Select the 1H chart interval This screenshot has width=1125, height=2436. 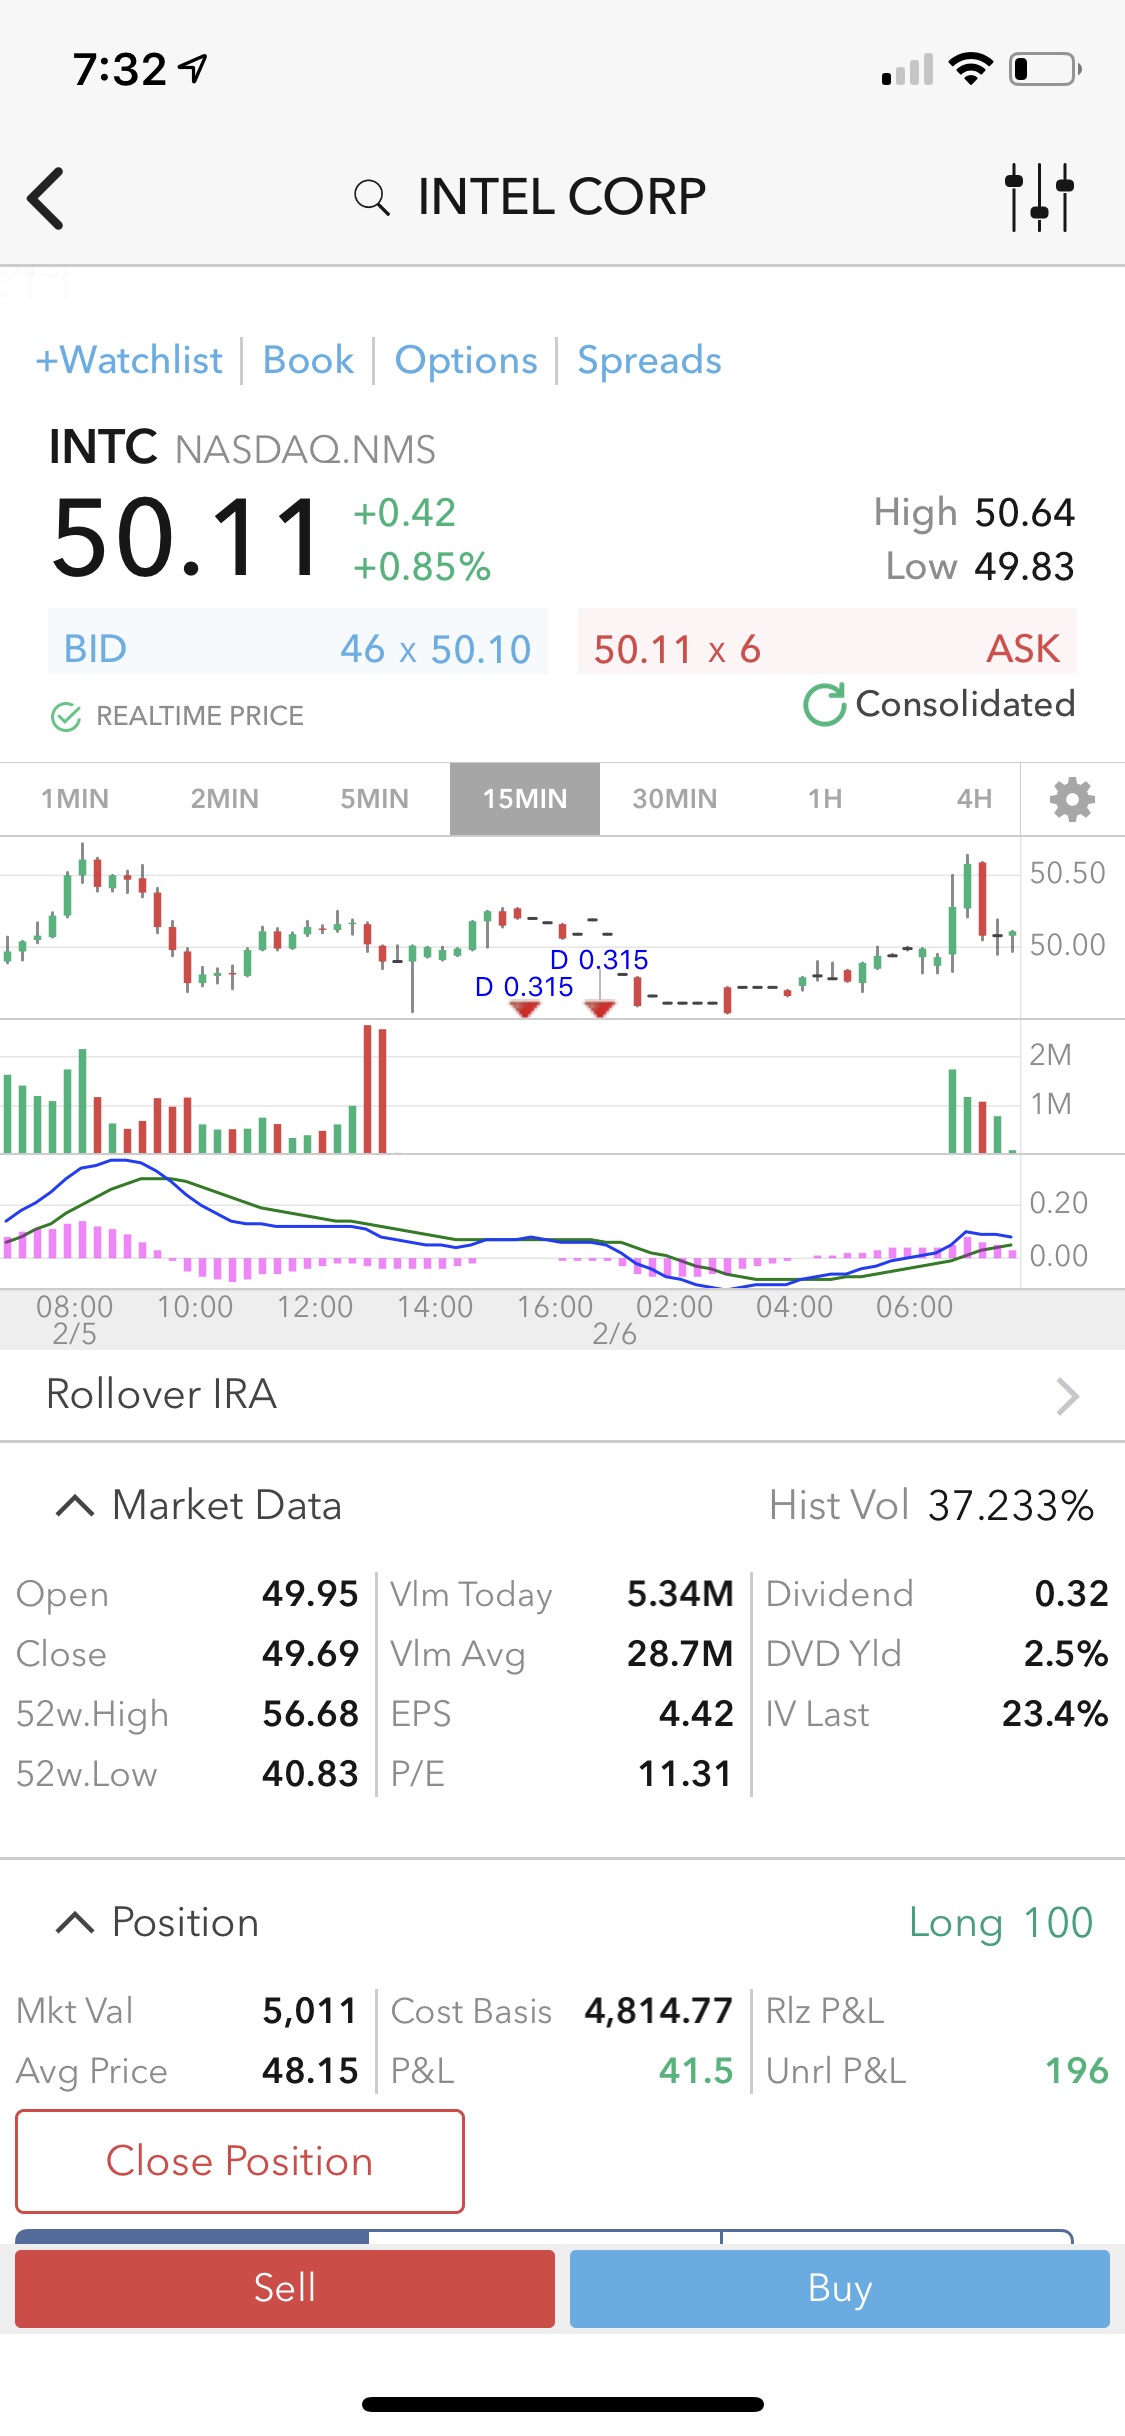825,799
